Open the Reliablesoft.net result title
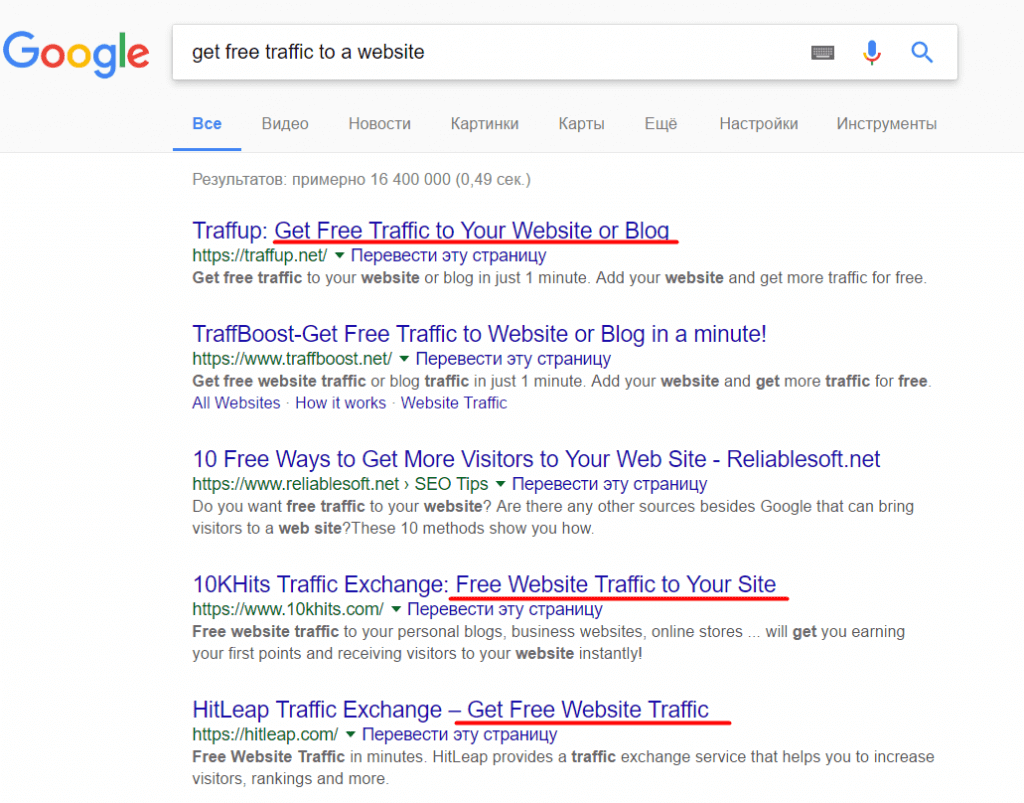The height and width of the screenshot is (803, 1024). (536, 459)
